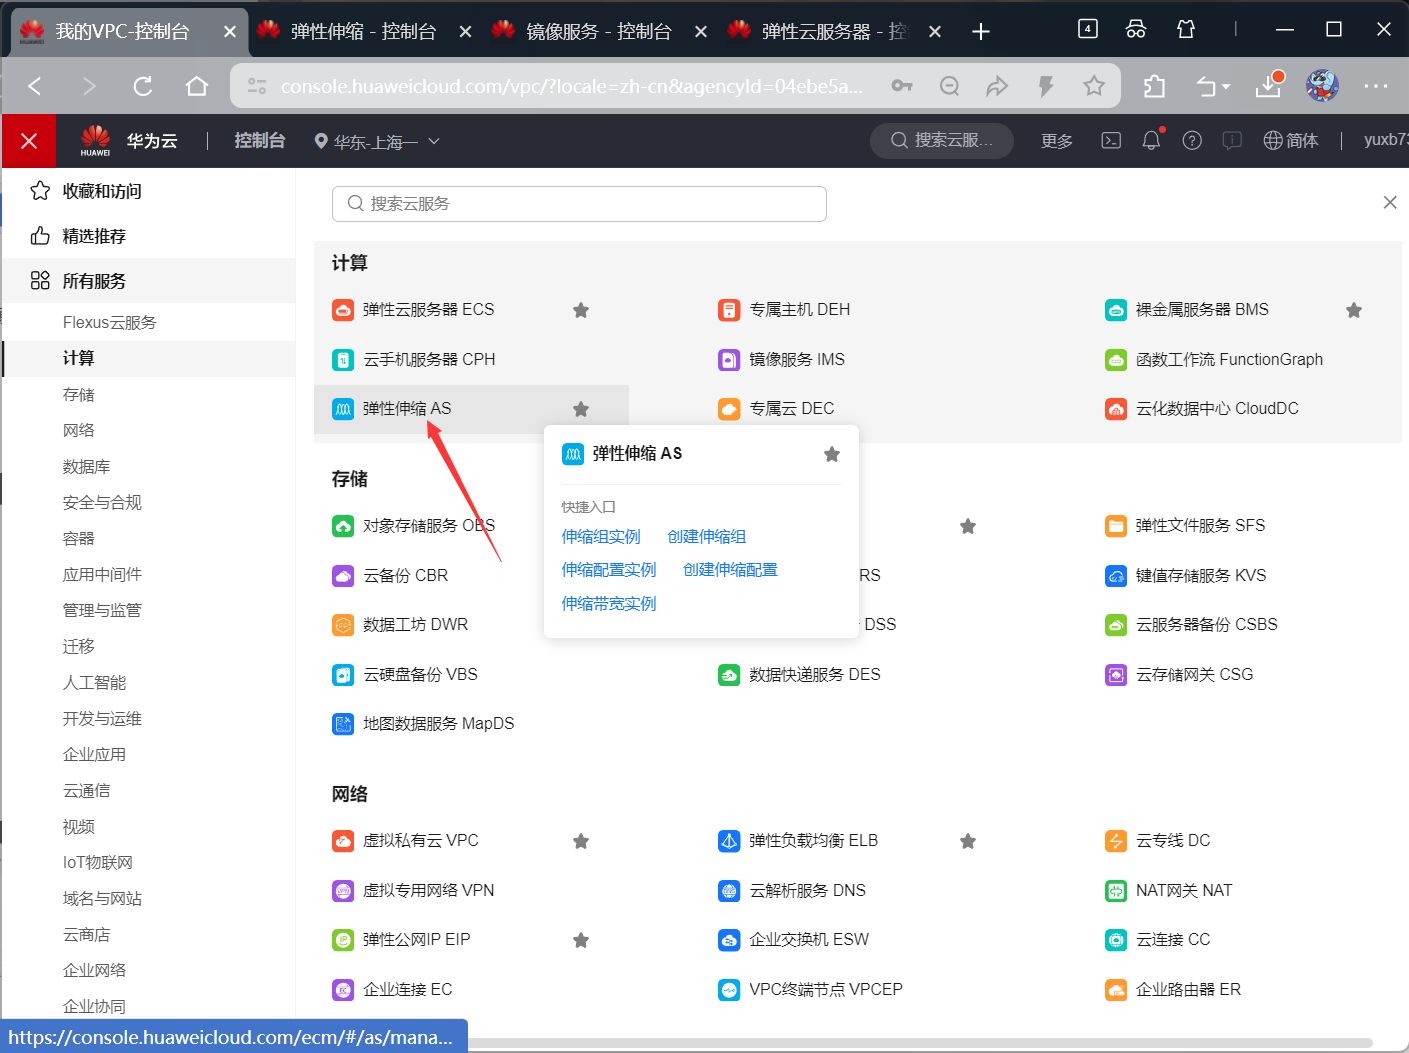Open 函数工作流 FunctionGraph icon
The image size is (1409, 1053).
(x=1116, y=360)
